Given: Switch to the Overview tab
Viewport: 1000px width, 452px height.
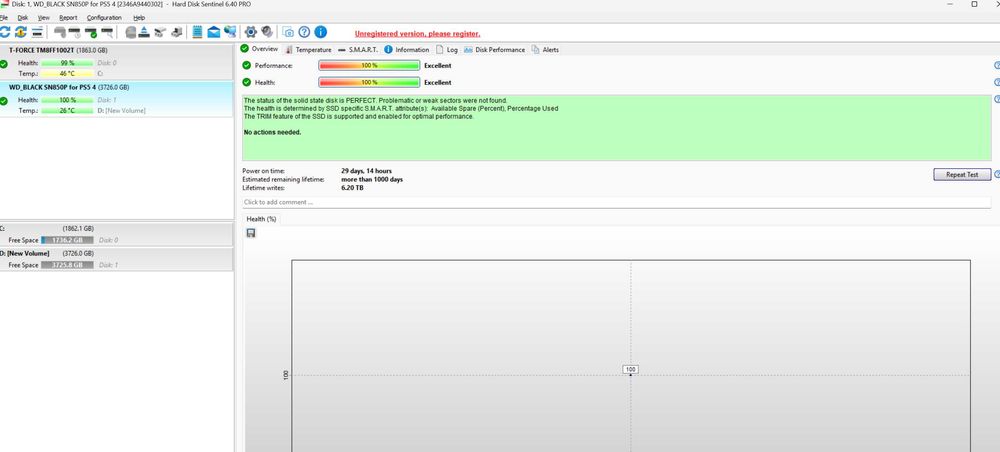Looking at the screenshot, I should pos(260,49).
